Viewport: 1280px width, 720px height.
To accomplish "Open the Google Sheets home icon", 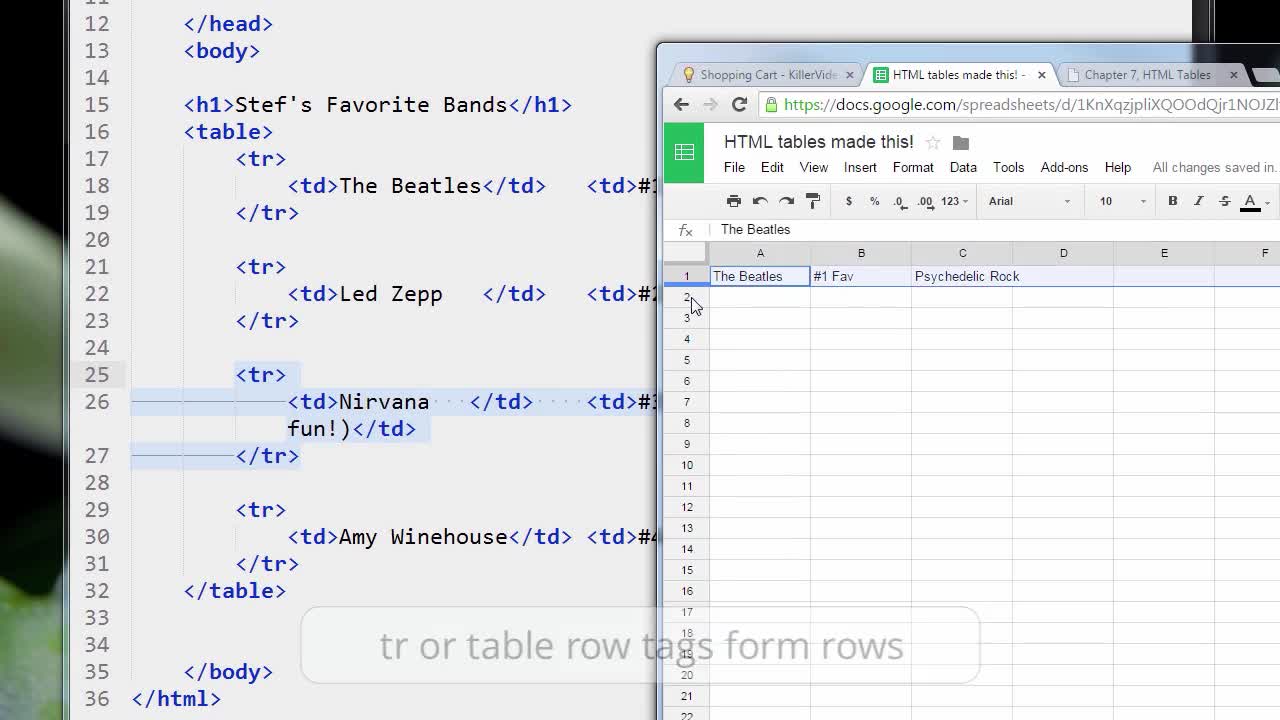I will 684,152.
